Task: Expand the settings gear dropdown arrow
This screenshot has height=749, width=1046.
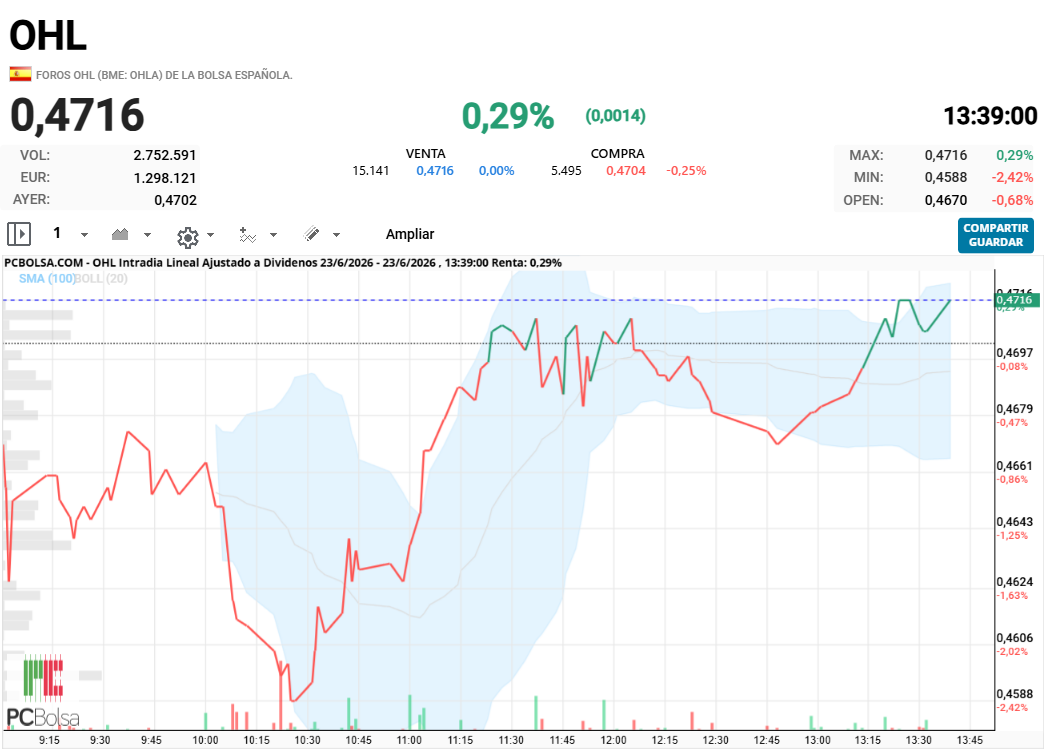Action: click(211, 235)
